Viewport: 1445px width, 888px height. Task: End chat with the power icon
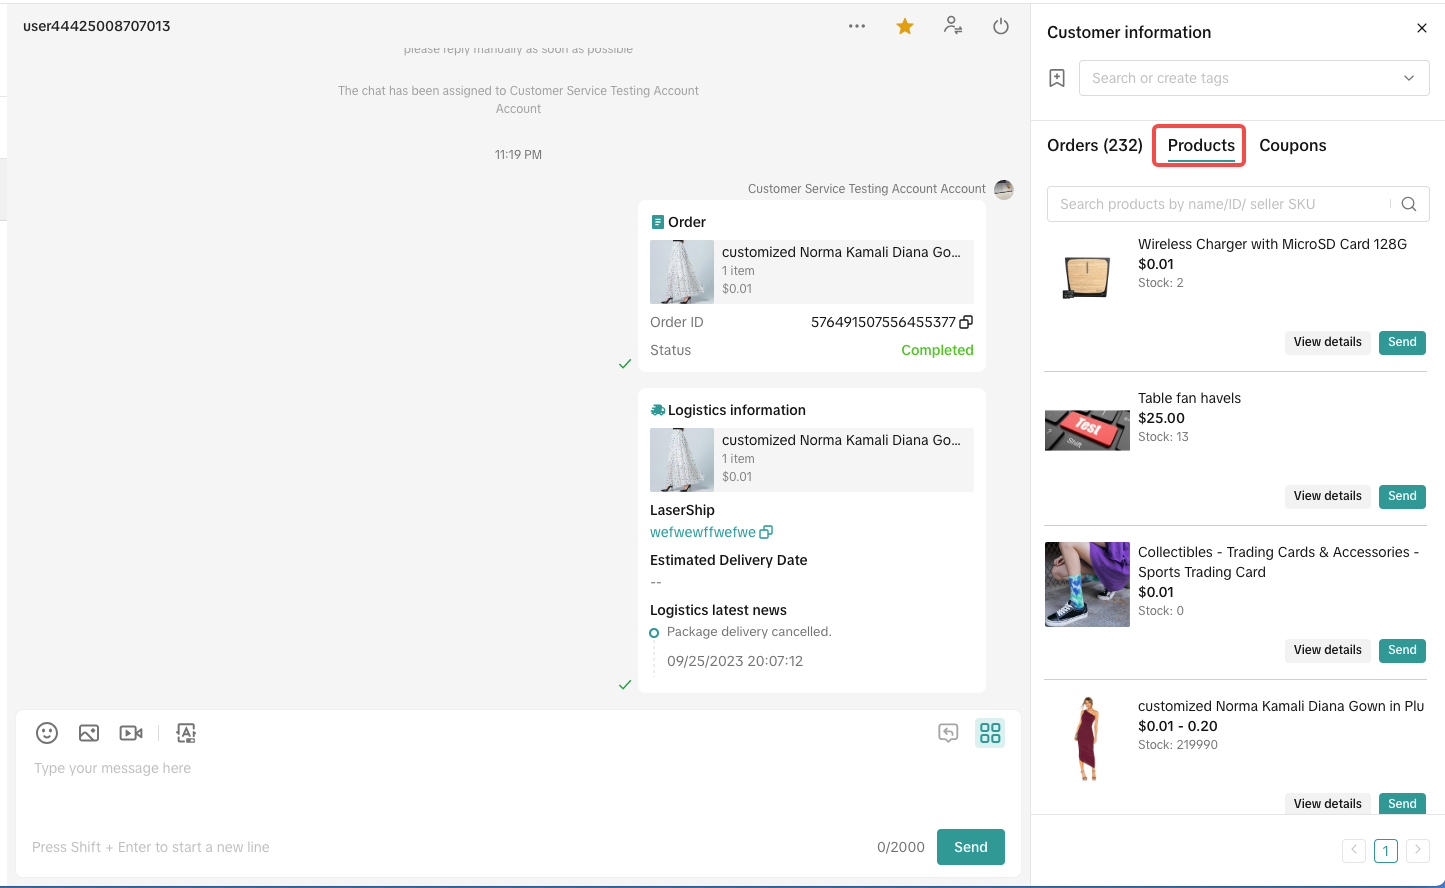click(x=1001, y=27)
